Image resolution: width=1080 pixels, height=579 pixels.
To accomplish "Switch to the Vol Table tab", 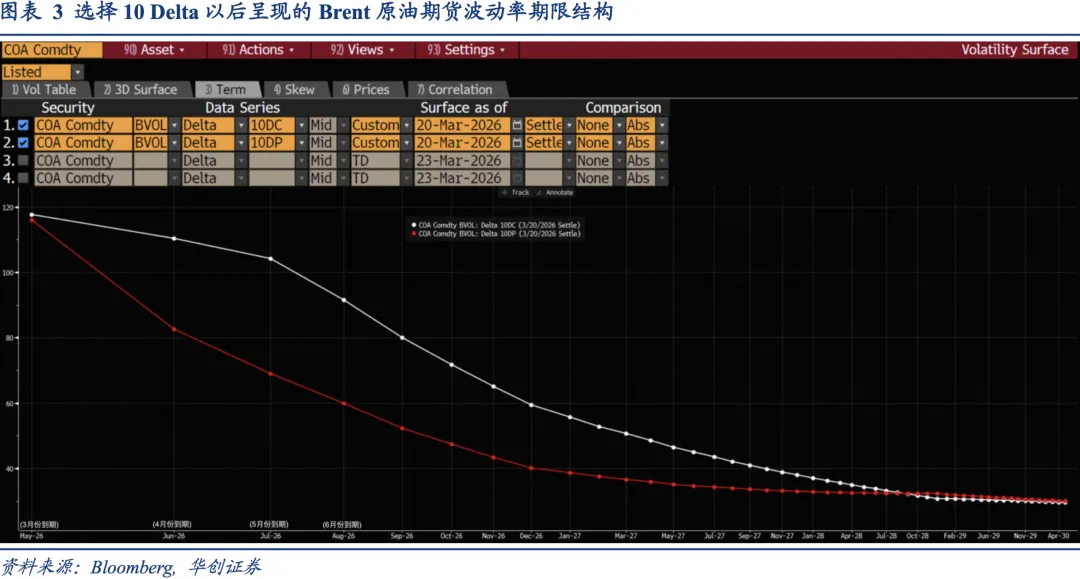I will point(45,90).
